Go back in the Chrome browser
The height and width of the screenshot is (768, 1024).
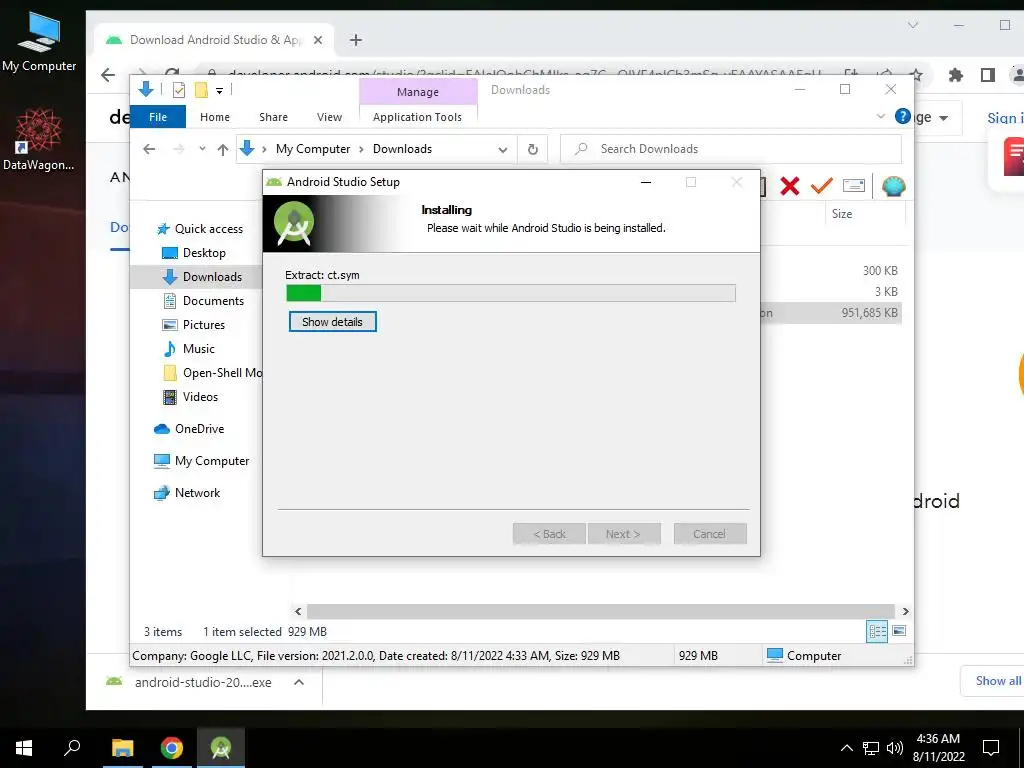click(x=108, y=75)
